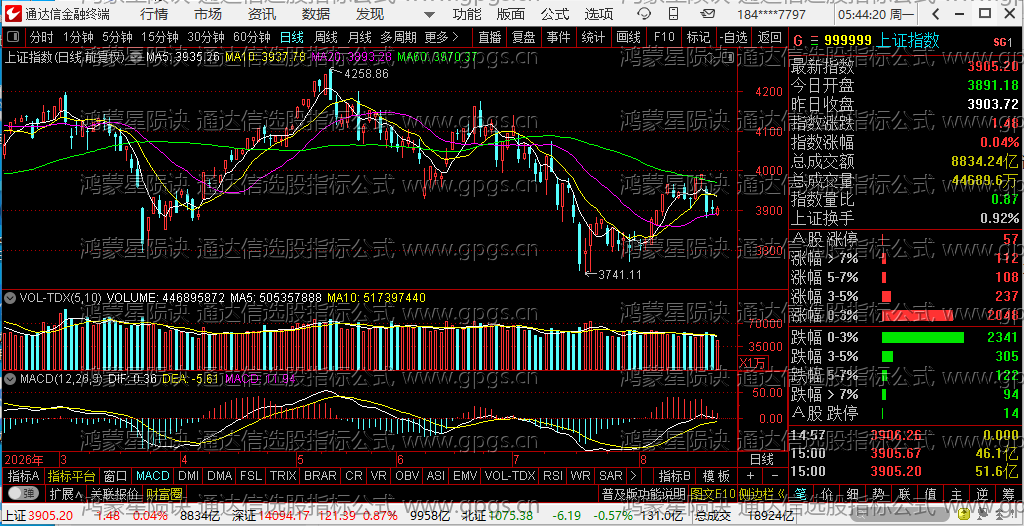Toggle the VOL-TDX panel round collapse button

coord(10,298)
